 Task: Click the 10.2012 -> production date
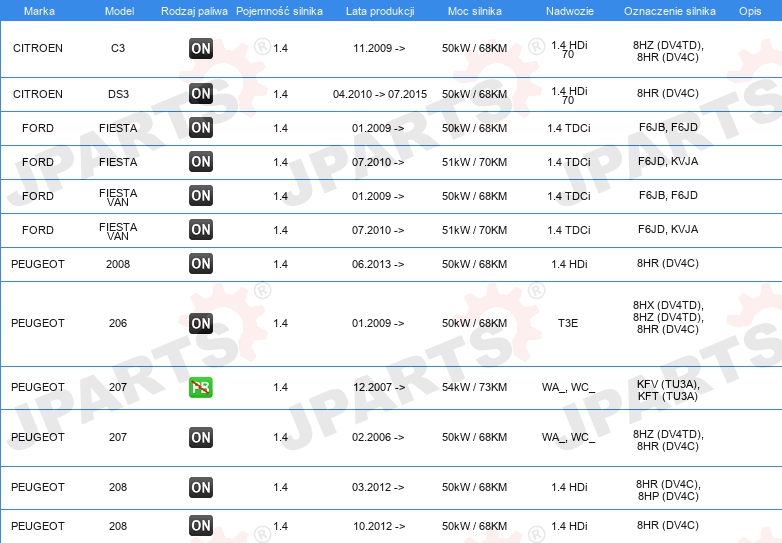tap(379, 526)
